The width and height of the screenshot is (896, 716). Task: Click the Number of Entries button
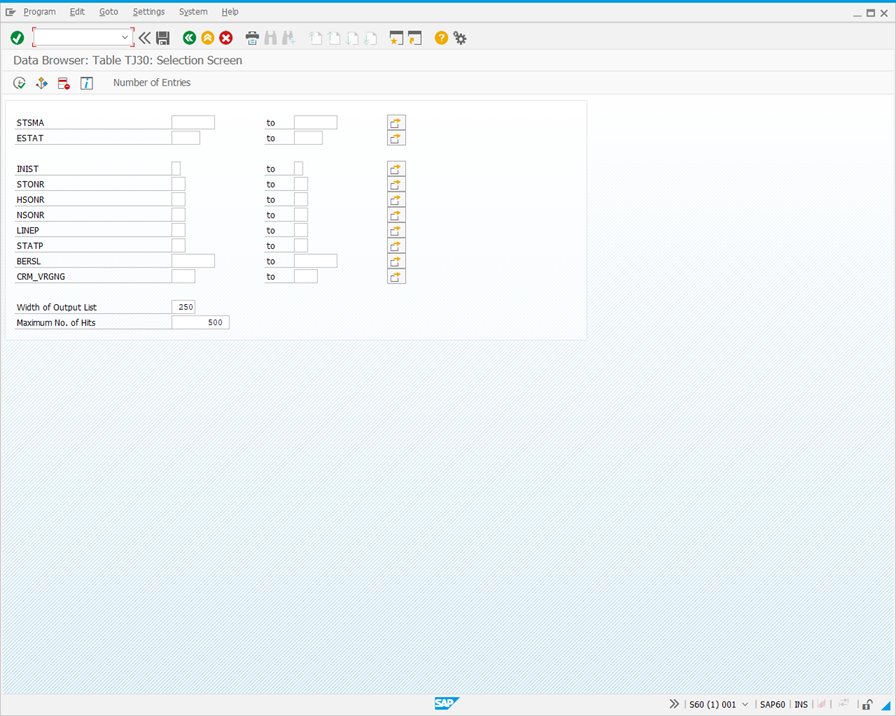tap(151, 83)
